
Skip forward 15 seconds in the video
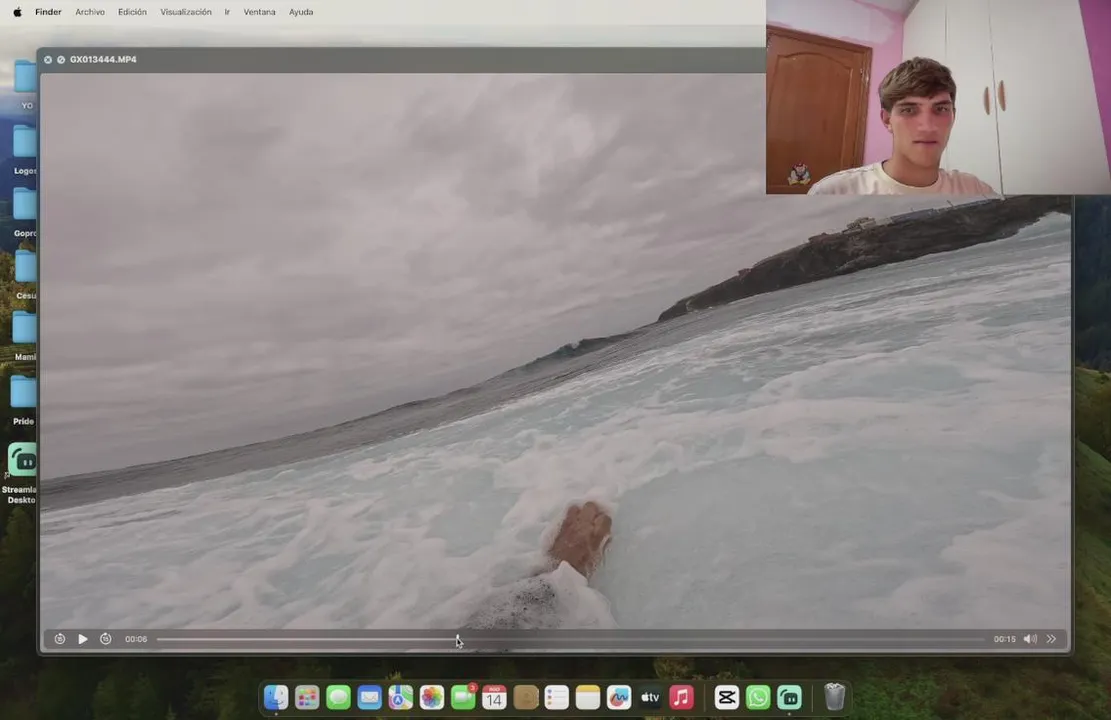106,639
